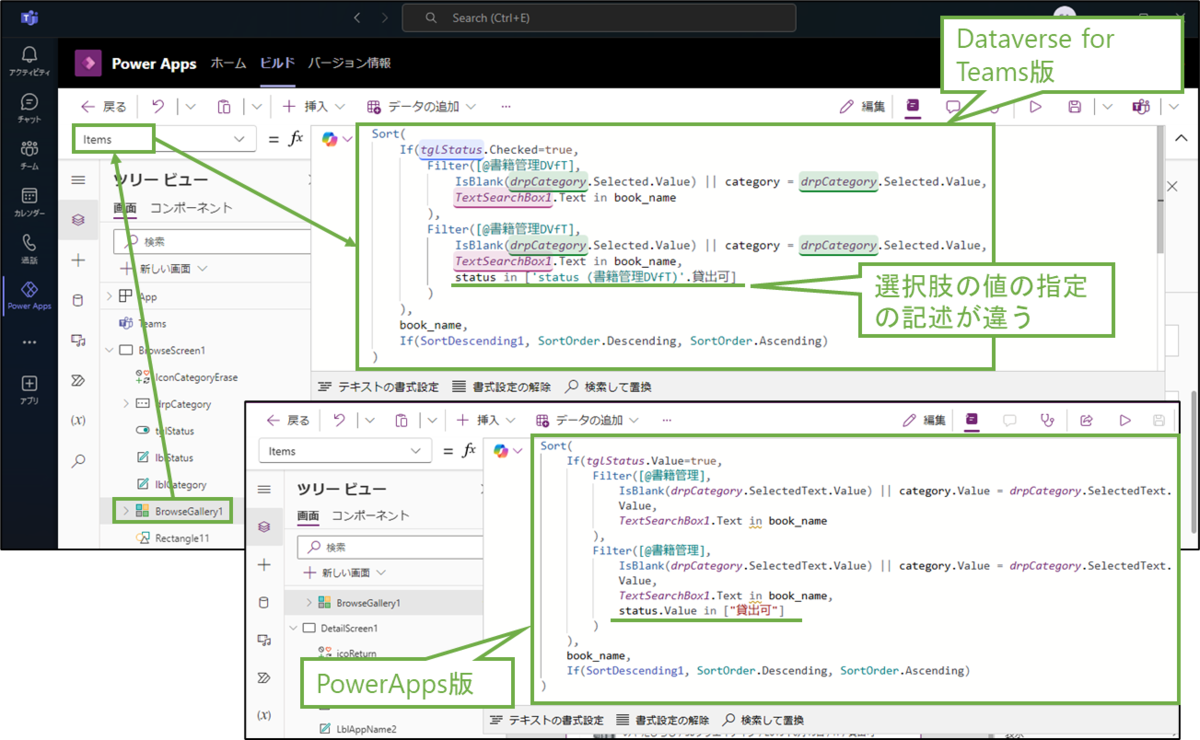Click save icon in upper editor
The width and height of the screenshot is (1200, 740).
(x=1074, y=106)
